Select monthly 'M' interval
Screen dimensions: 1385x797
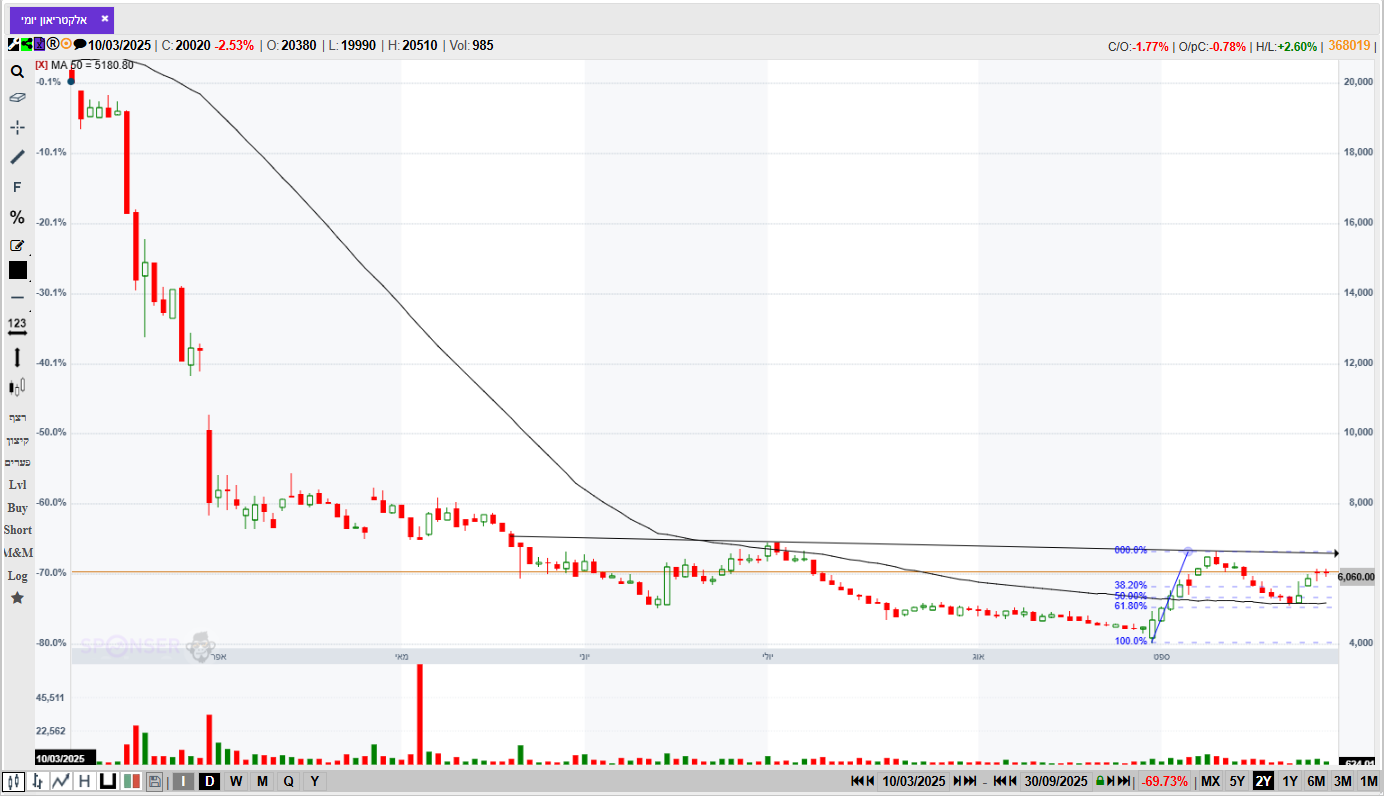point(262,781)
